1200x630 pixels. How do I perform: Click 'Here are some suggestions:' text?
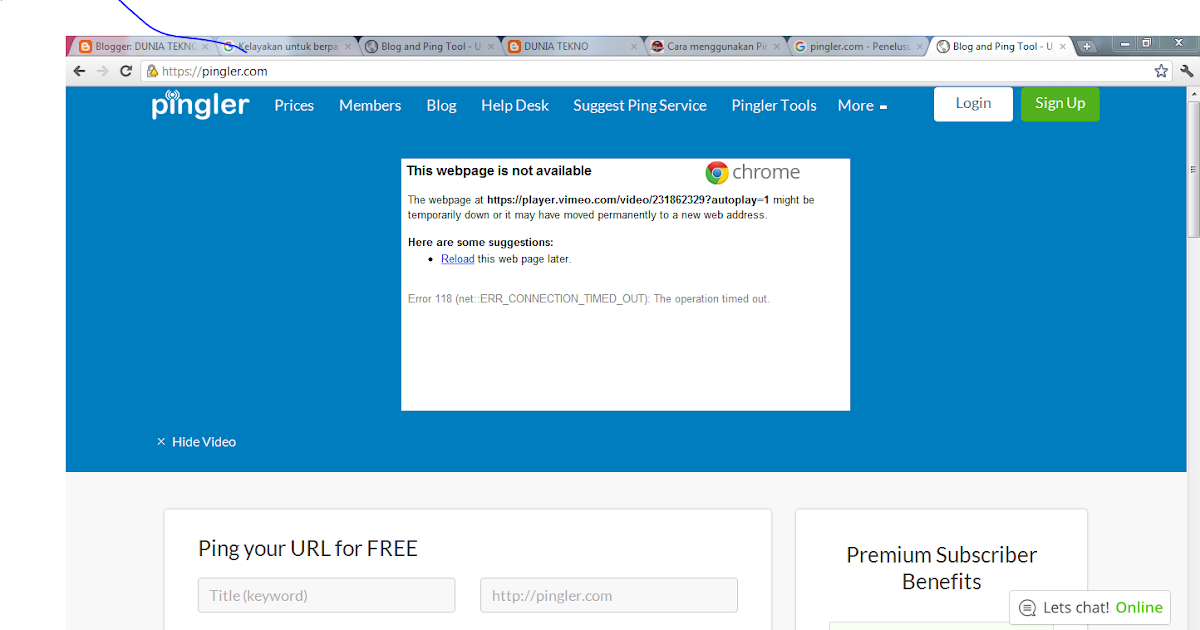(481, 242)
